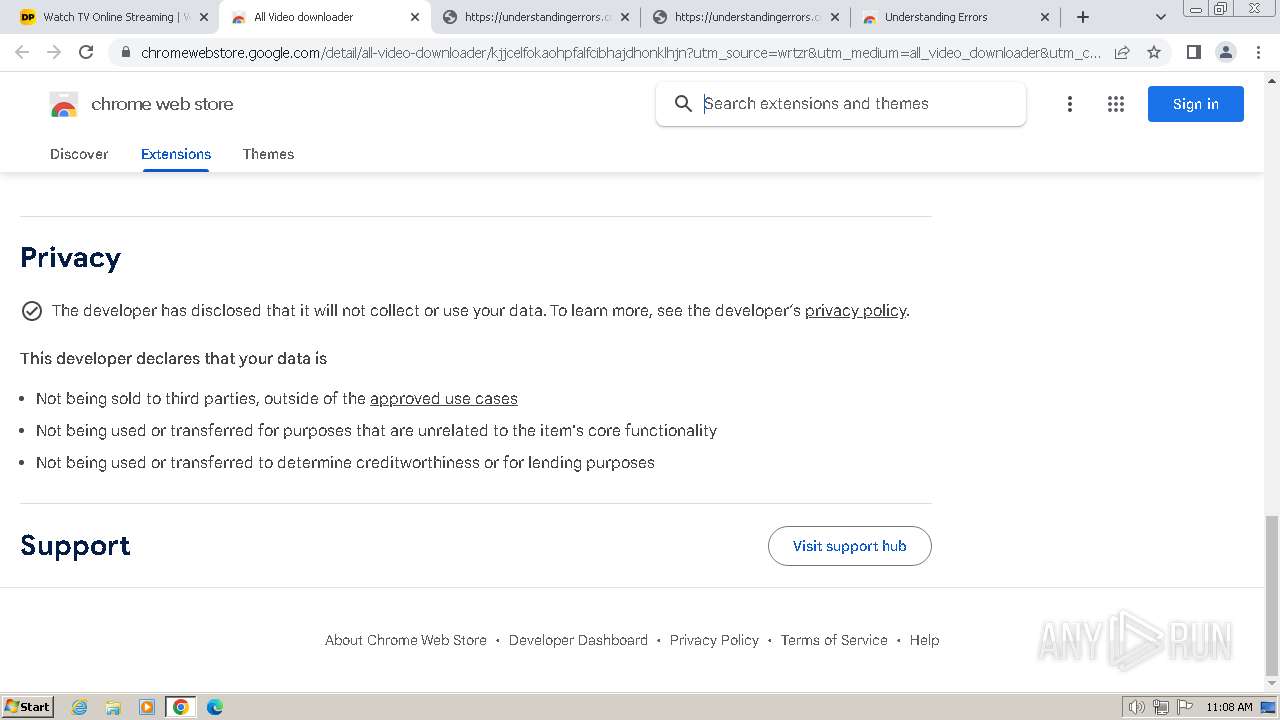
Task: Click the Chrome Web Store logo
Action: click(64, 104)
